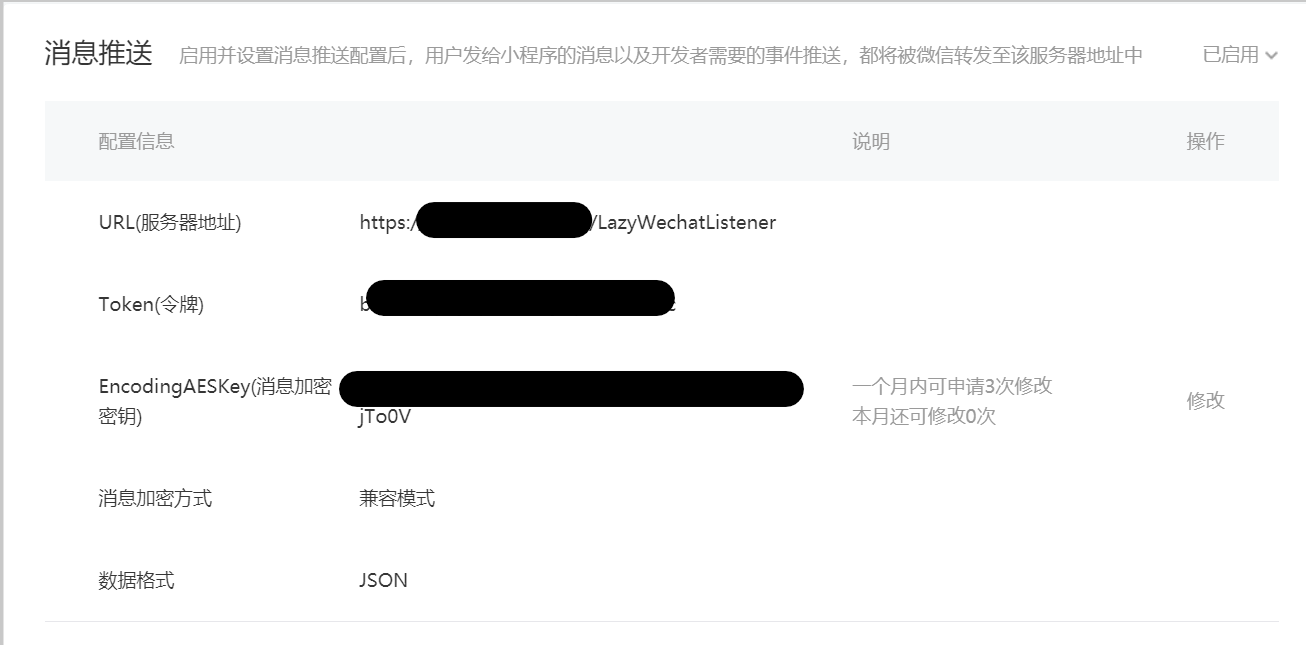Click the 一个月内可申请3次修改 note
Screen dimensions: 1306x645
(x=952, y=386)
